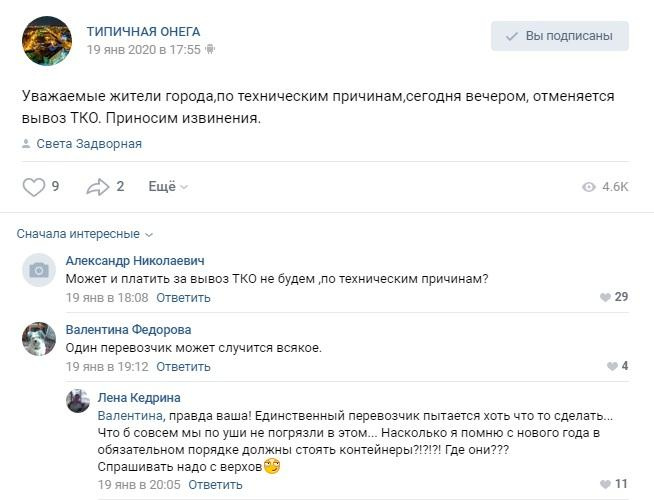Toggle the Вы подписаны subscription button

click(559, 37)
